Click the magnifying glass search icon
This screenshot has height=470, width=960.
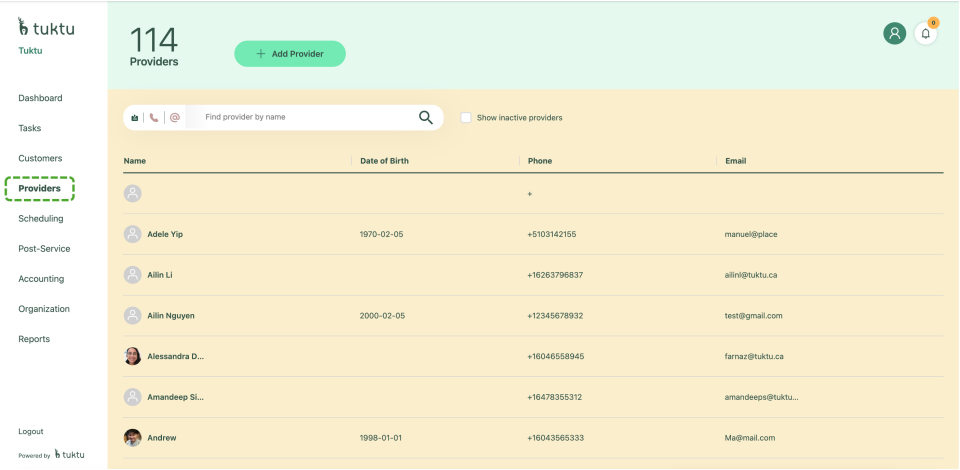point(426,118)
